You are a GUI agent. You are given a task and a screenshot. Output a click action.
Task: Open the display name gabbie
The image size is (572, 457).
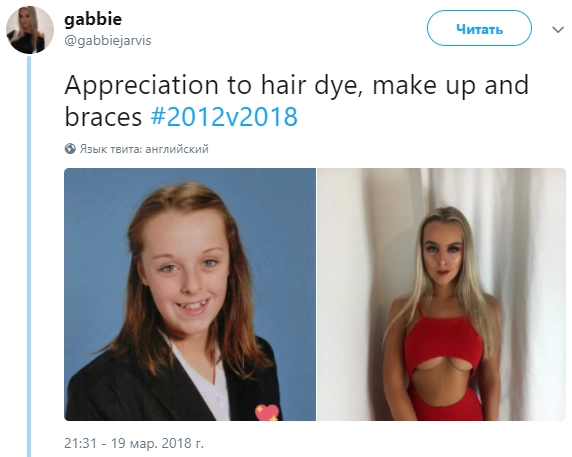pyautogui.click(x=93, y=20)
